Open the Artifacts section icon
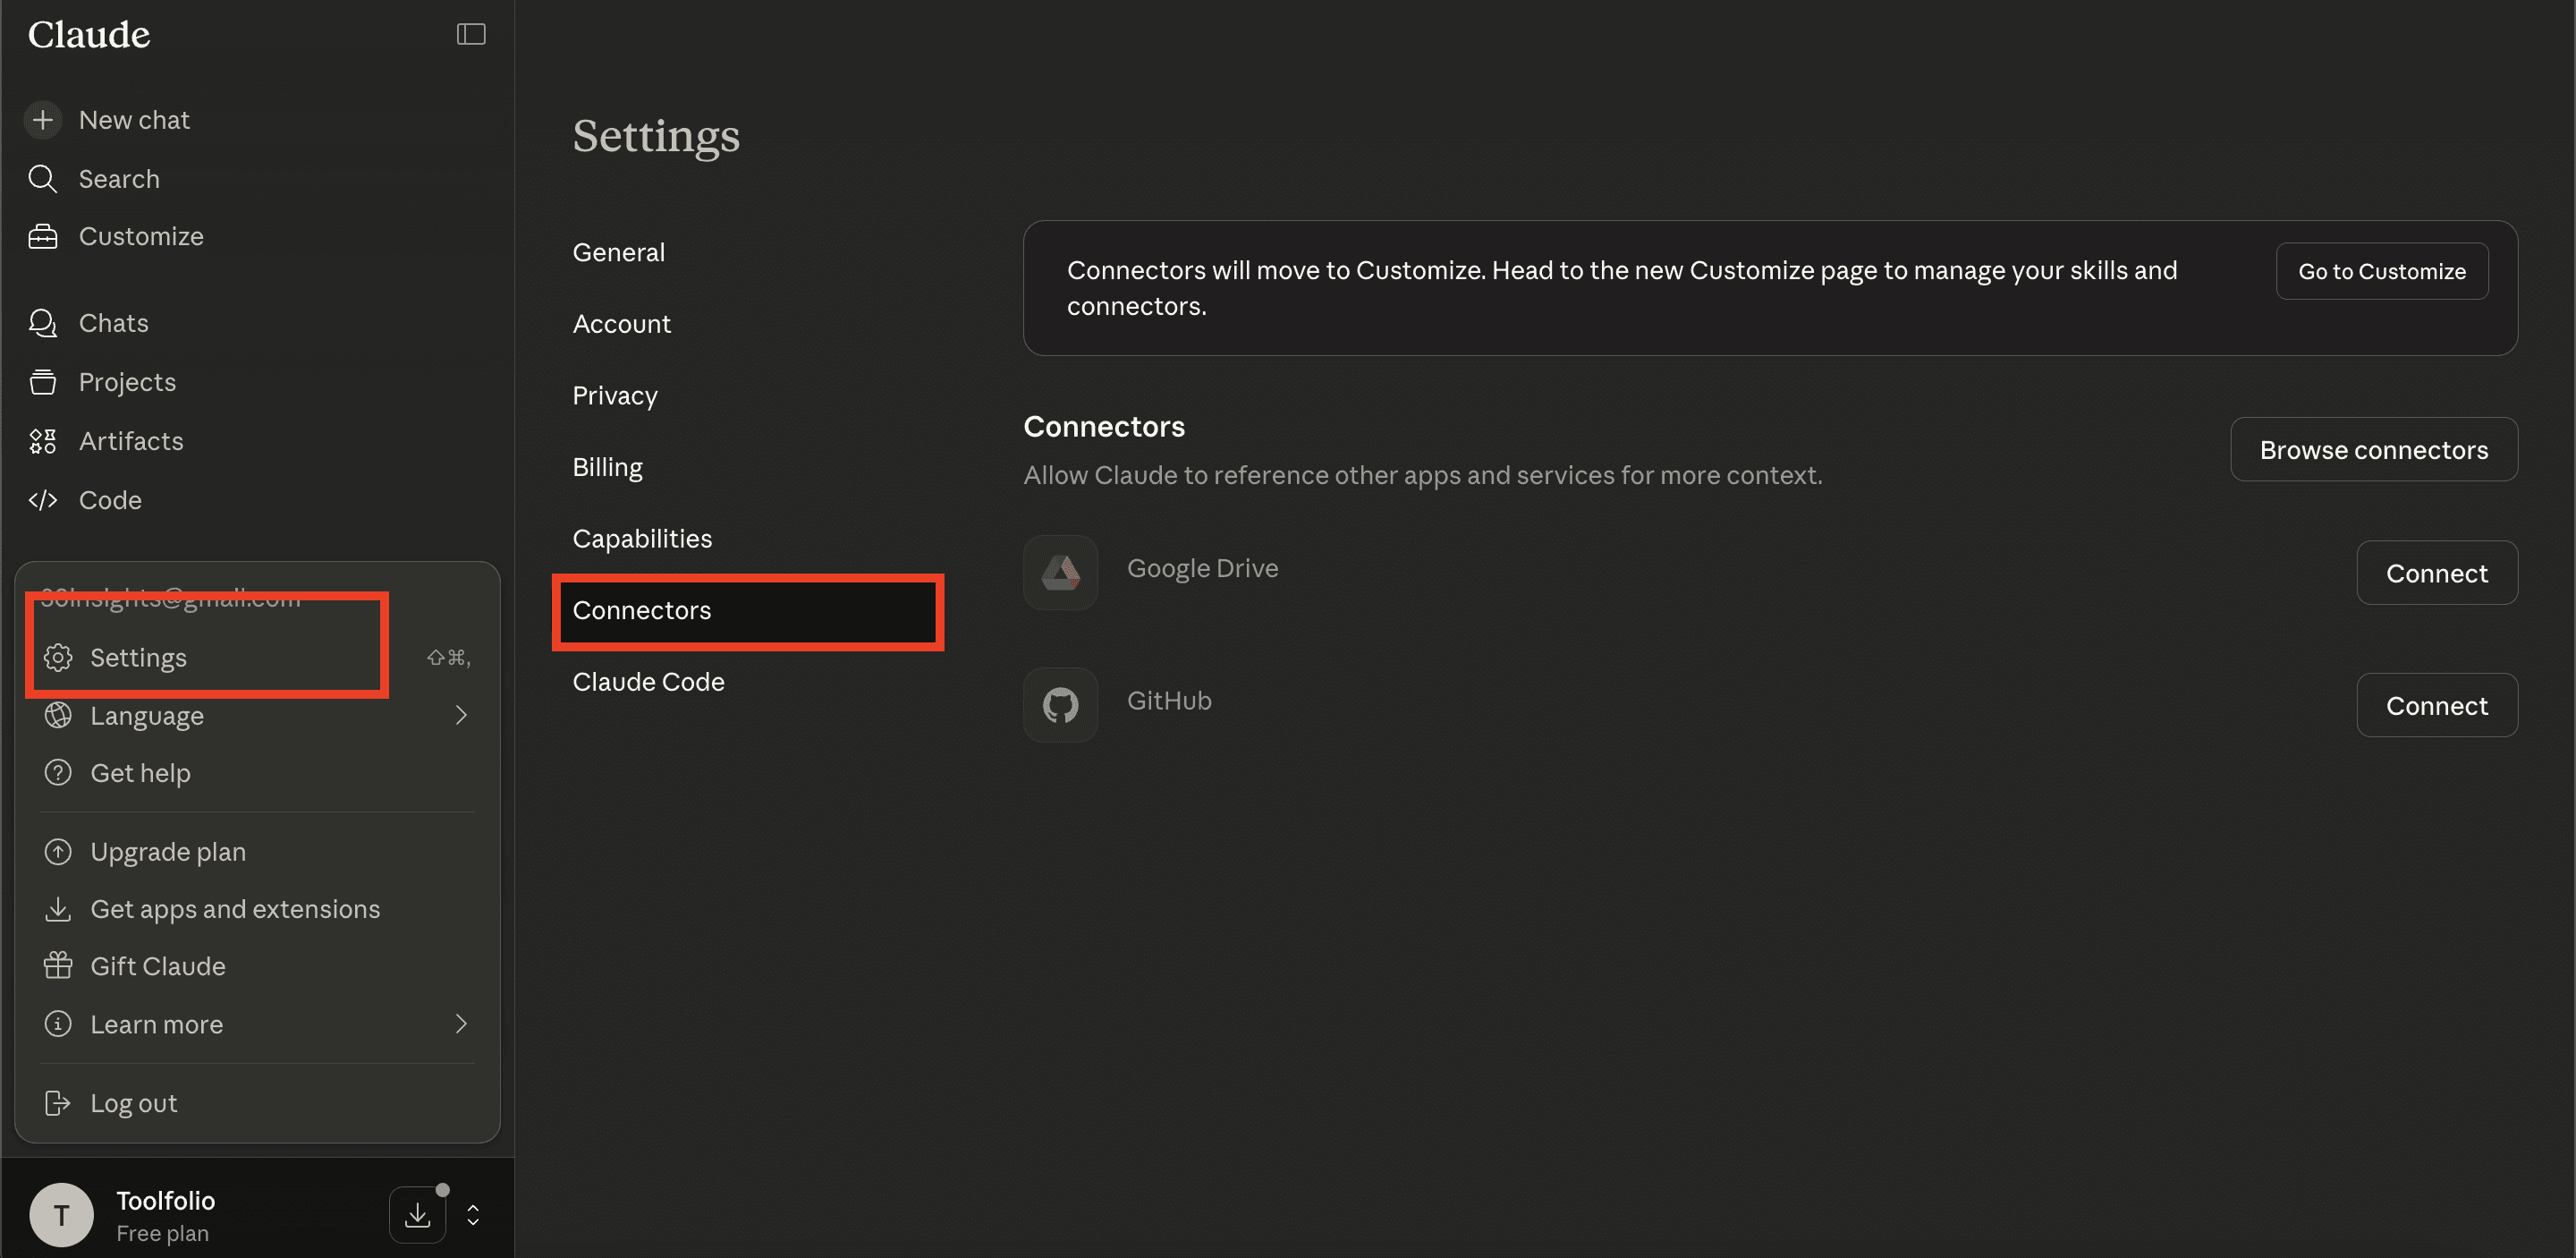 [42, 441]
